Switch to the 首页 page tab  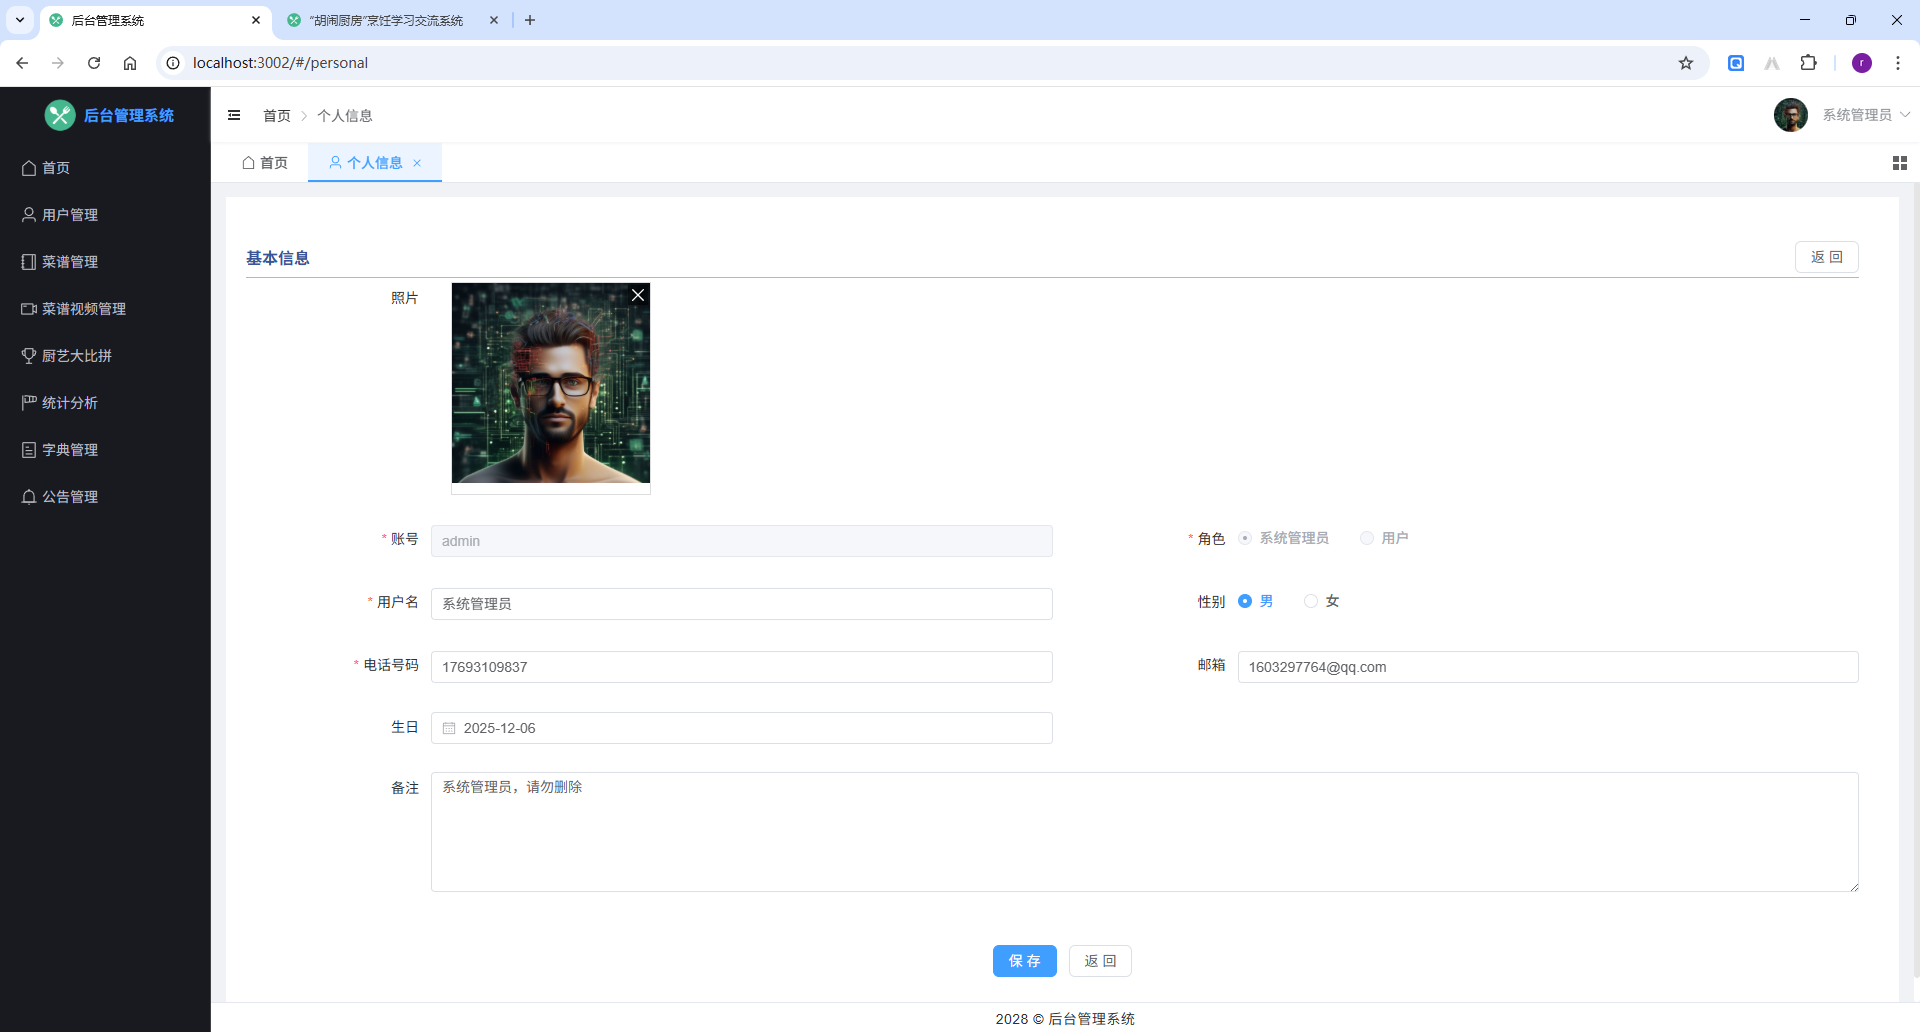click(x=265, y=163)
